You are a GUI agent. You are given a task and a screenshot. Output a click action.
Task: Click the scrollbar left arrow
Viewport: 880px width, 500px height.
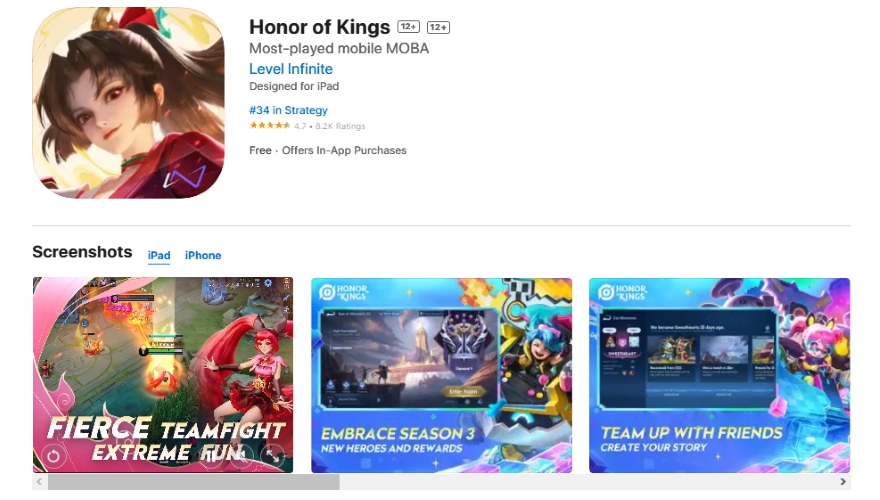[x=39, y=481]
